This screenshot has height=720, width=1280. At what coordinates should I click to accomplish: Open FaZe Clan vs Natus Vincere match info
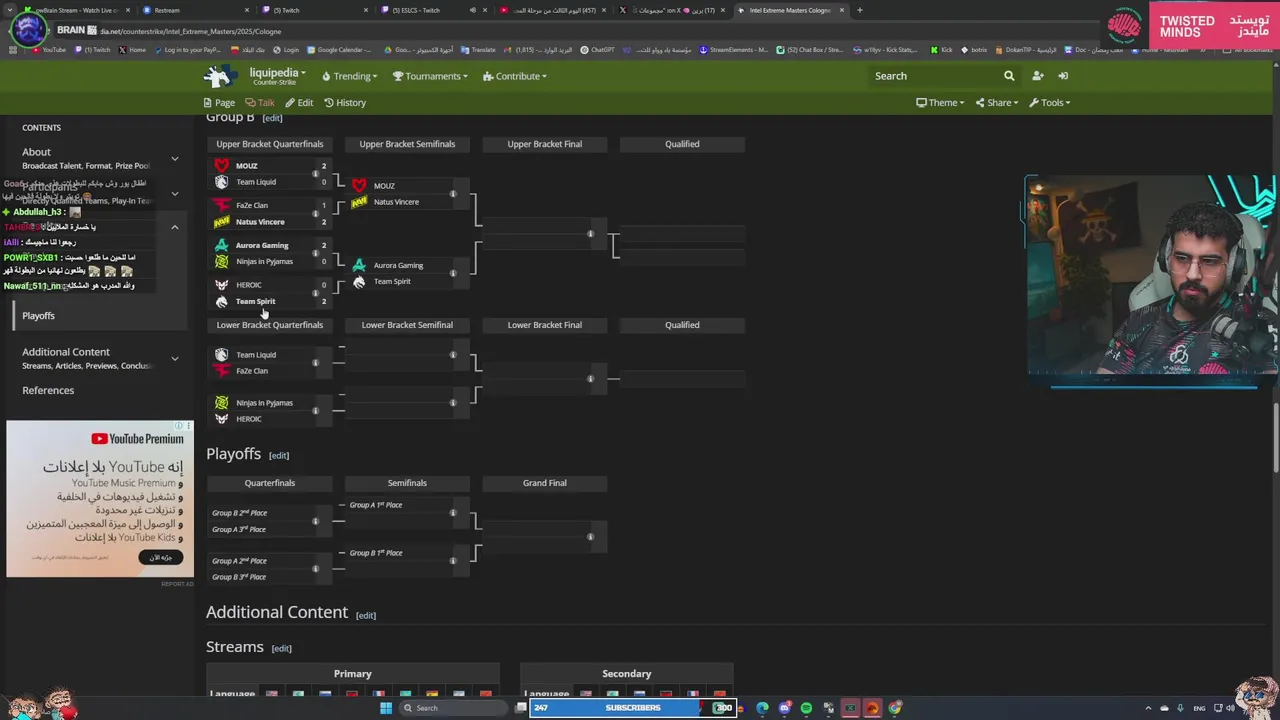[315, 213]
